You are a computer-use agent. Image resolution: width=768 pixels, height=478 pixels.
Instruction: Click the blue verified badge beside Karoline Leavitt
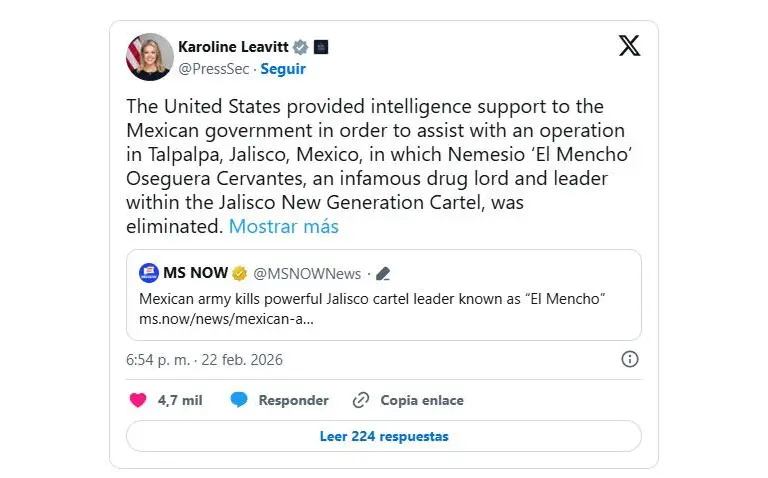click(300, 46)
